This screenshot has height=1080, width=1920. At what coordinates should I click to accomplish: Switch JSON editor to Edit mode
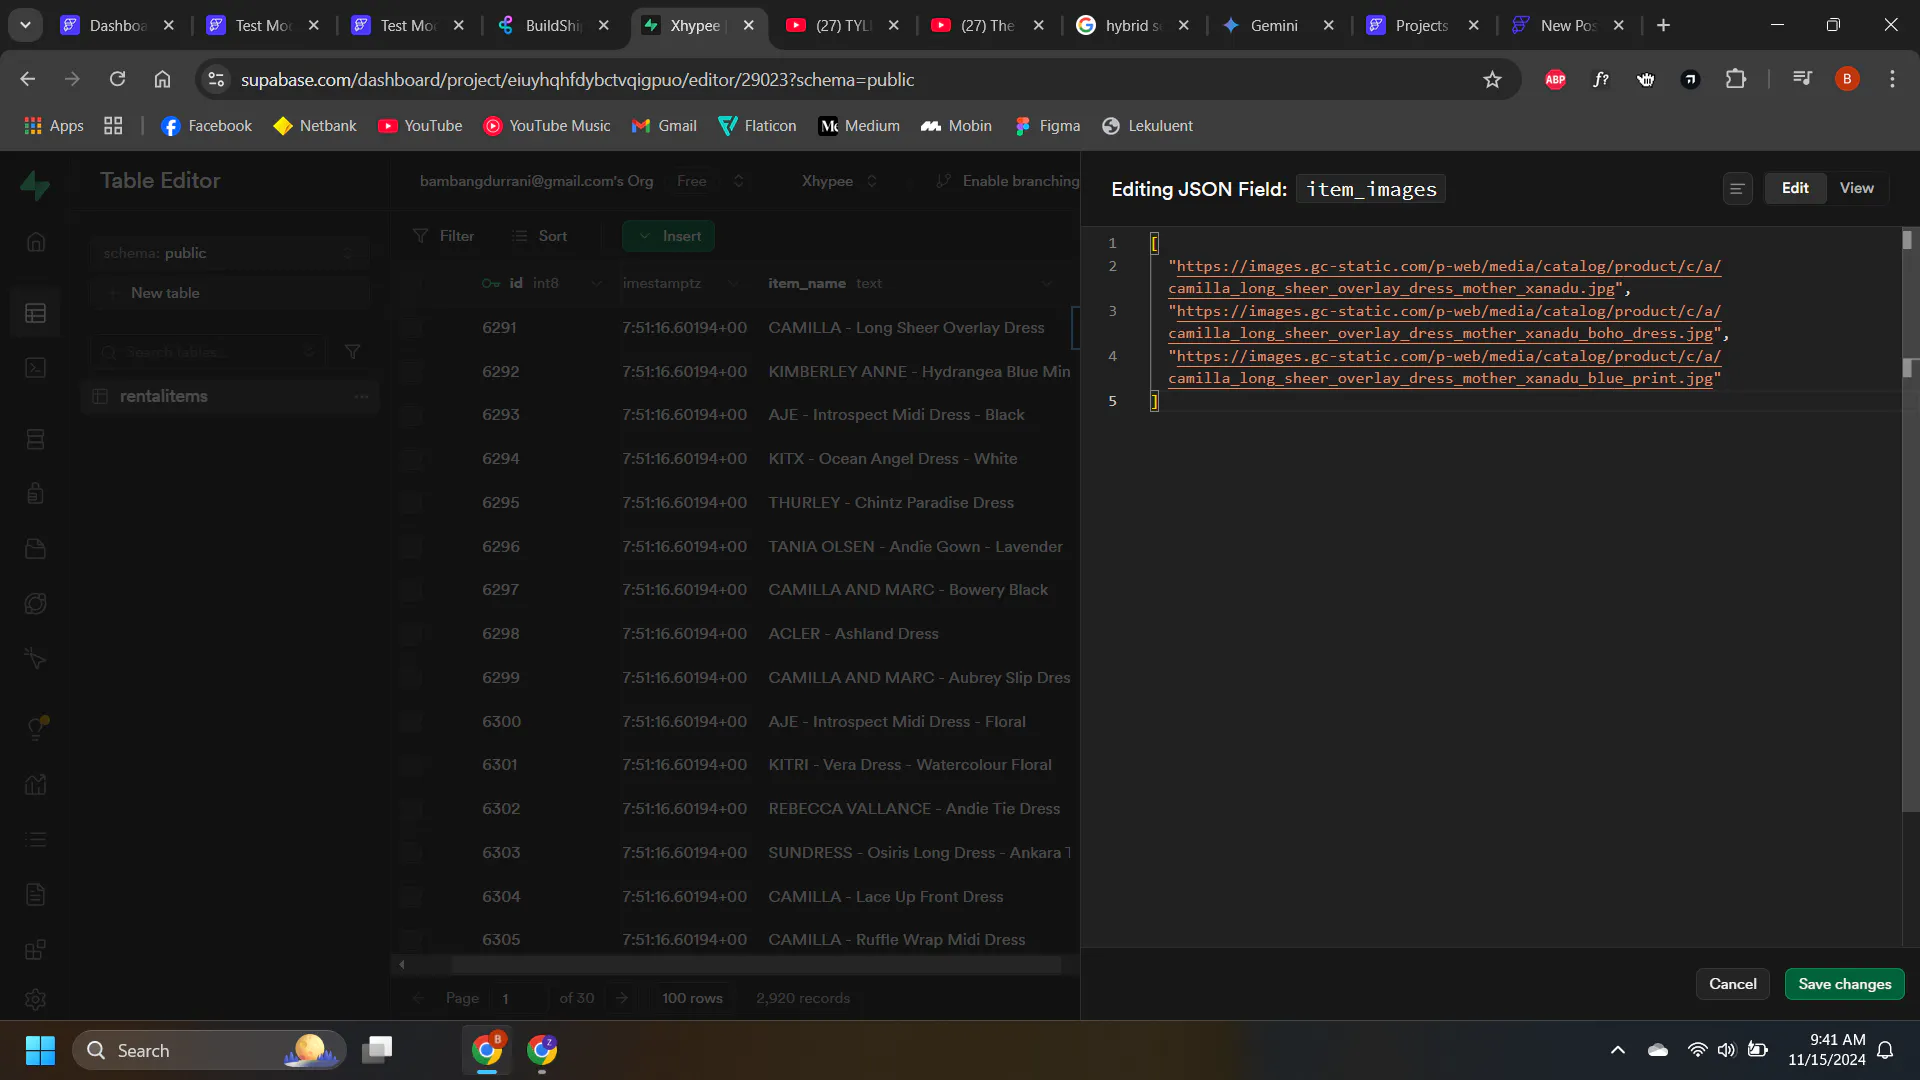pos(1795,188)
